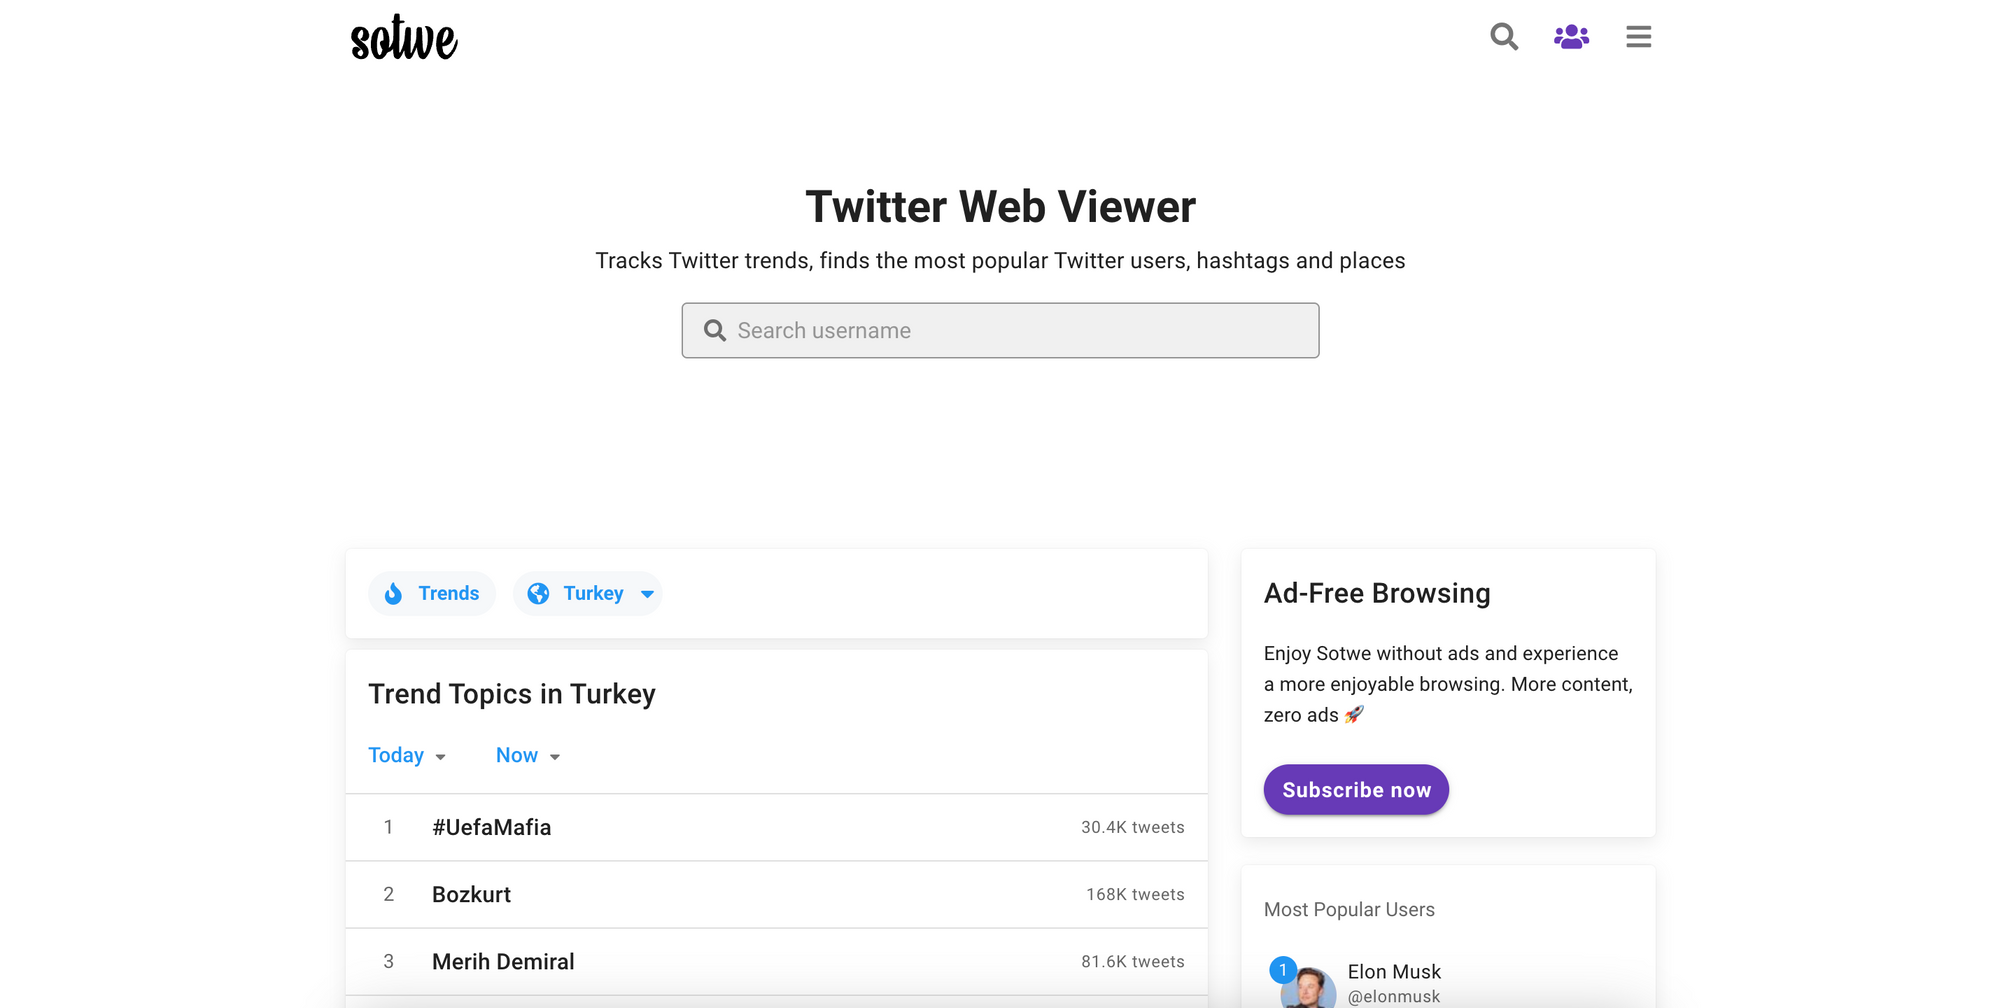Click magnifier icon inside search username field
Viewport: 2000px width, 1008px height.
[714, 331]
